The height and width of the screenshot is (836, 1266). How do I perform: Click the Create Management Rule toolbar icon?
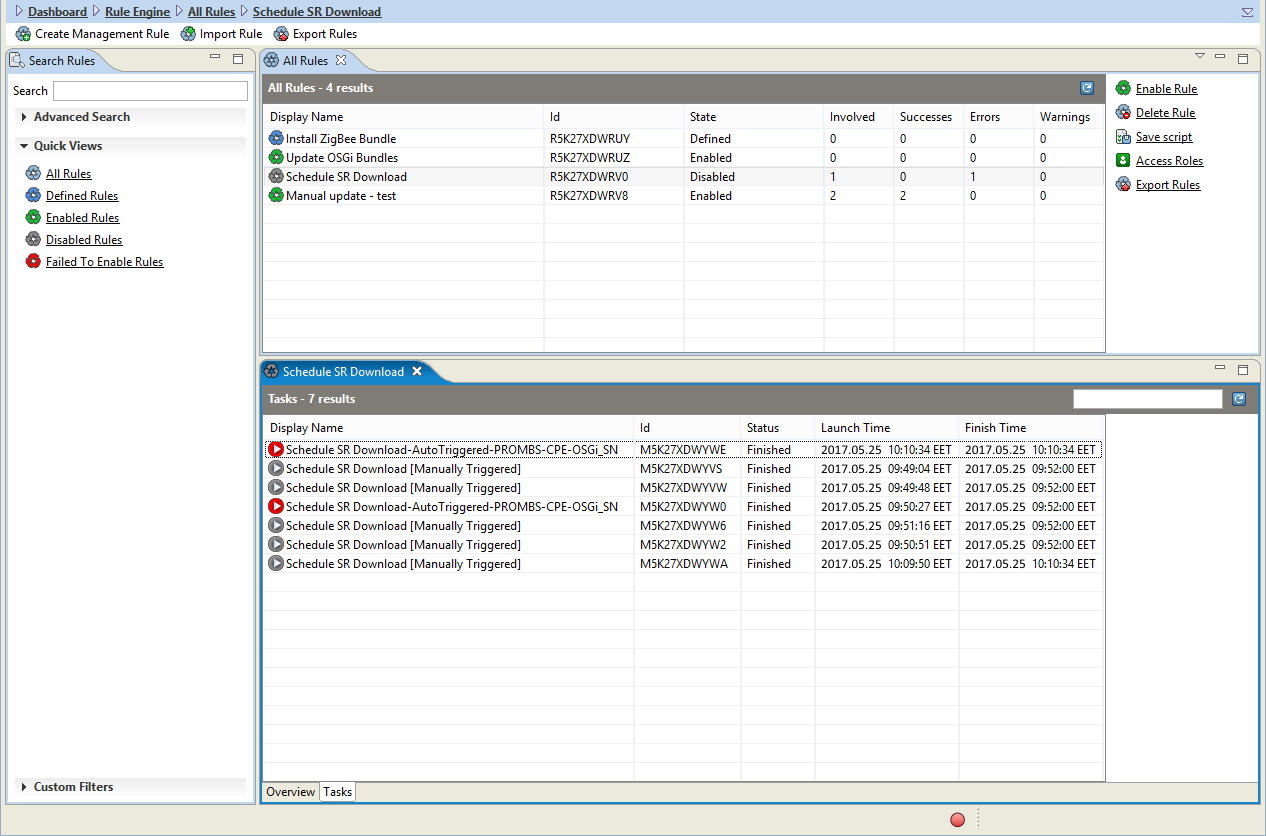tap(23, 34)
